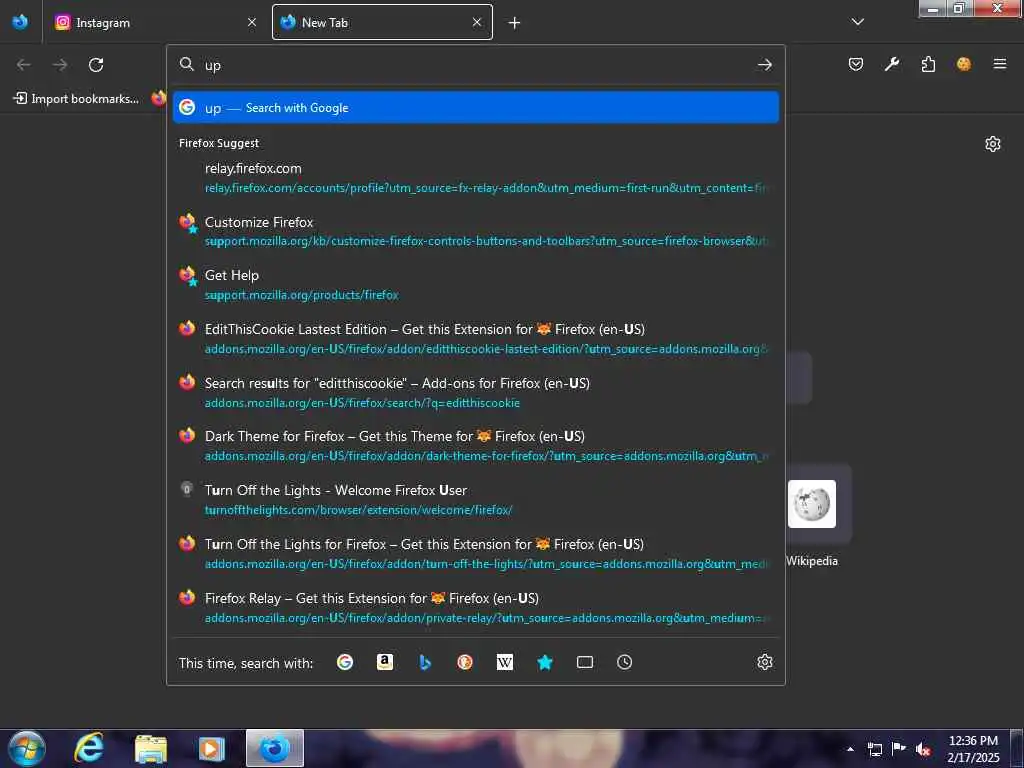Click the network tray icon
Image resolution: width=1024 pixels, height=768 pixels.
pos(875,749)
